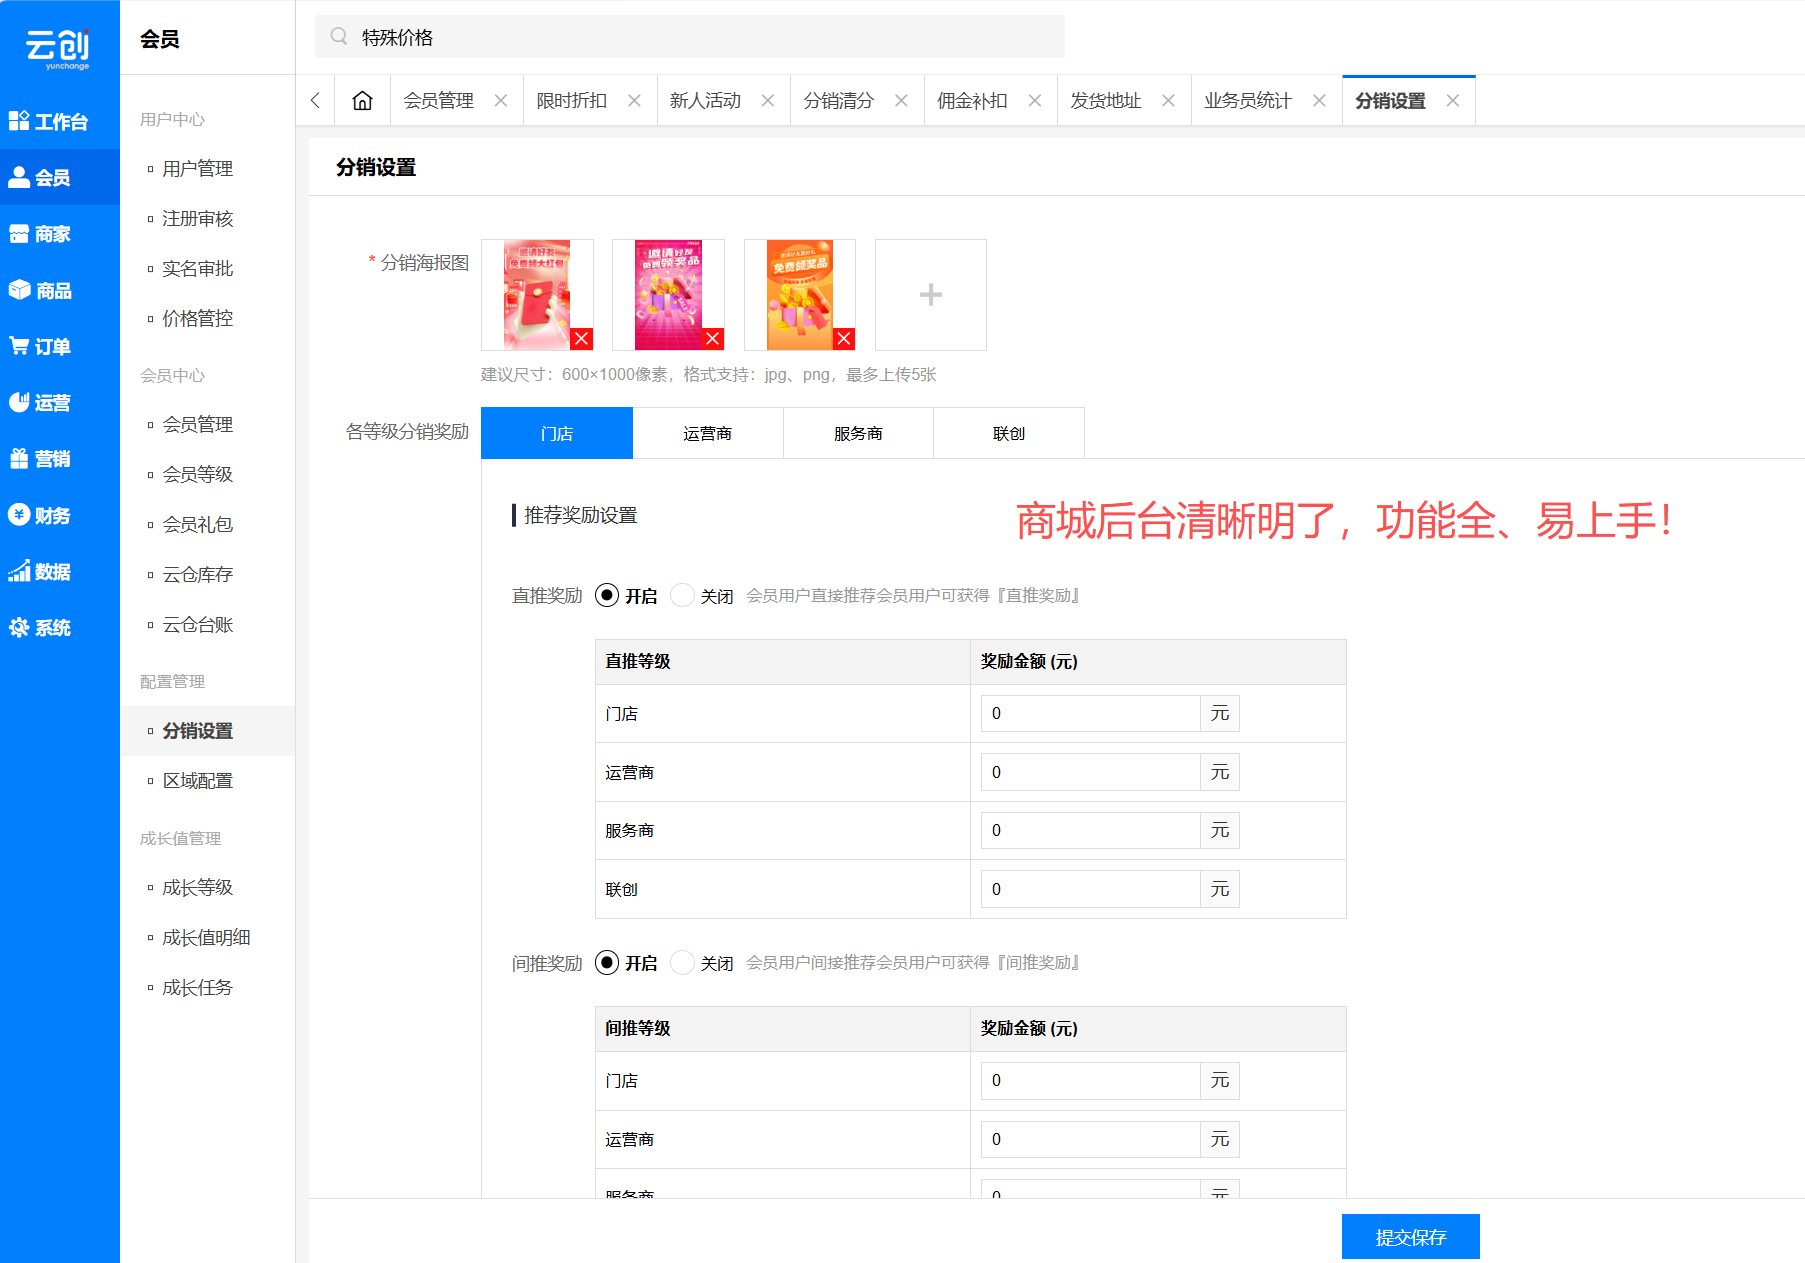Open 会员等级 in the side menu
Image resolution: width=1805 pixels, height=1263 pixels.
tap(197, 474)
